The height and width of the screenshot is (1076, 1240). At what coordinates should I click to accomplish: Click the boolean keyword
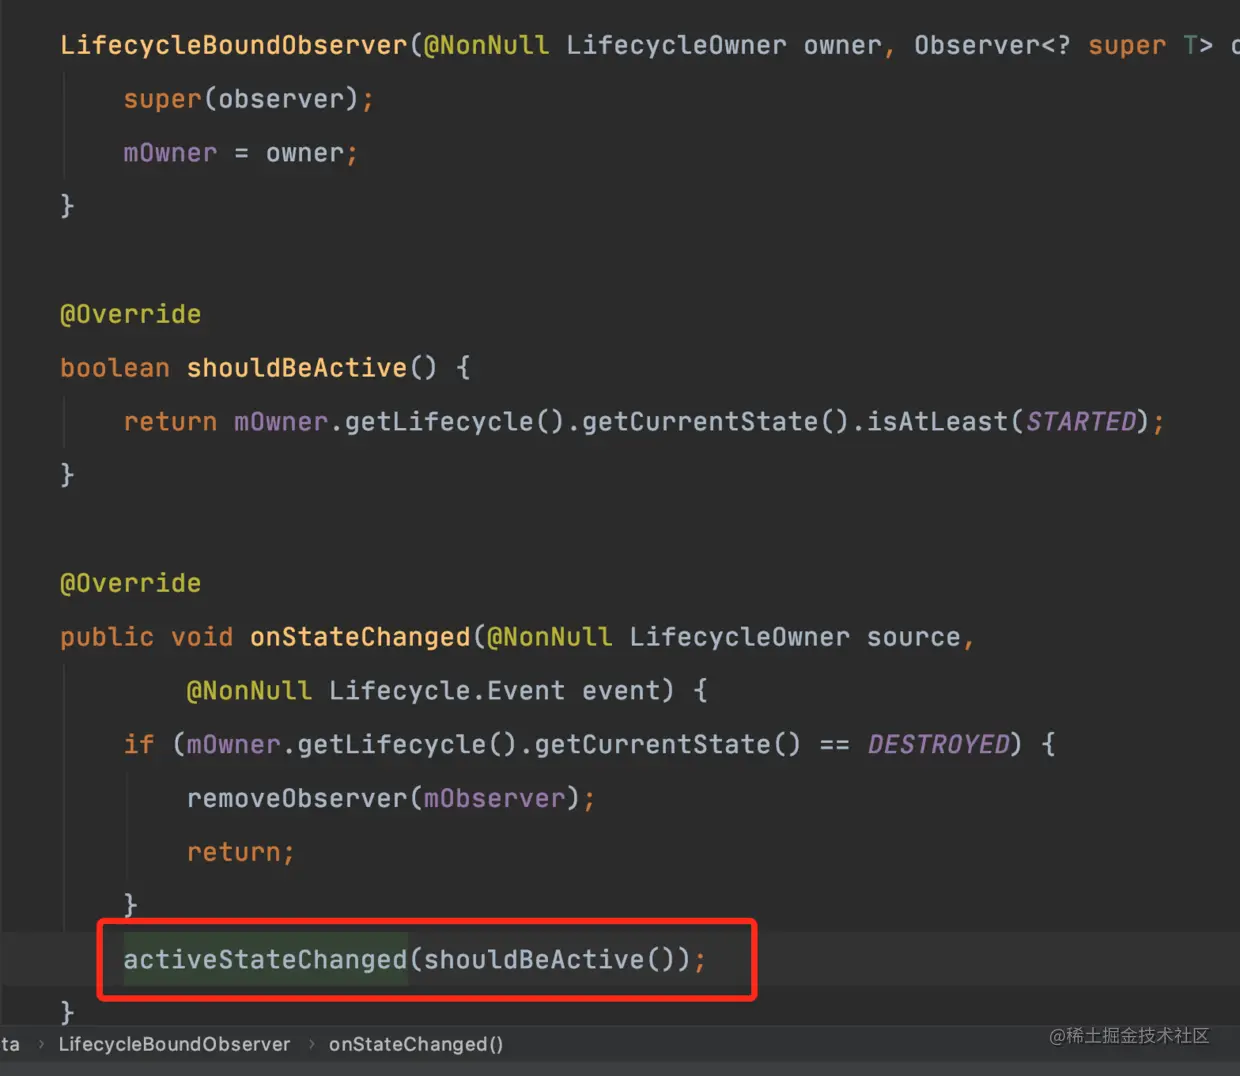(115, 368)
